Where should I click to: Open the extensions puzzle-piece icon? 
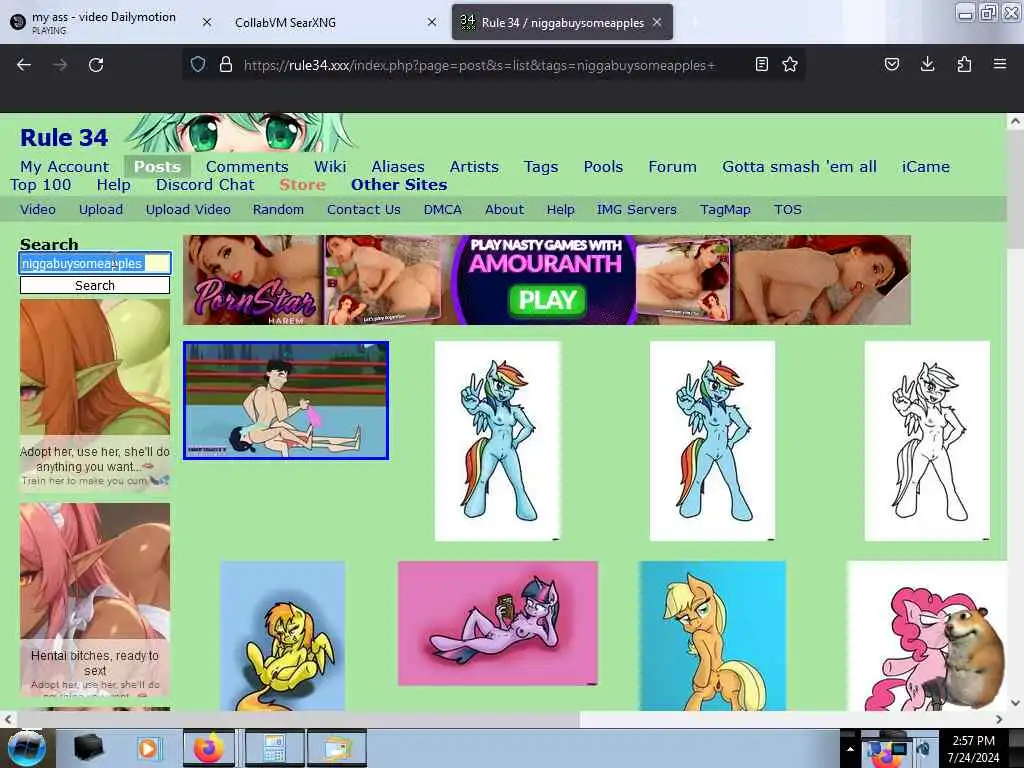(x=964, y=64)
